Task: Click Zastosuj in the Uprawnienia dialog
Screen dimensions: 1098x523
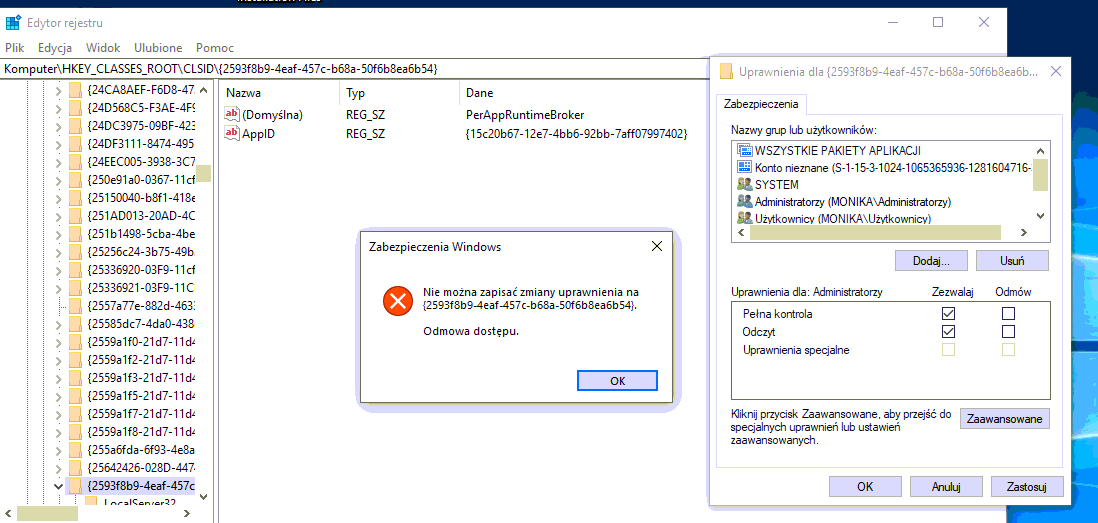Action: click(1026, 487)
